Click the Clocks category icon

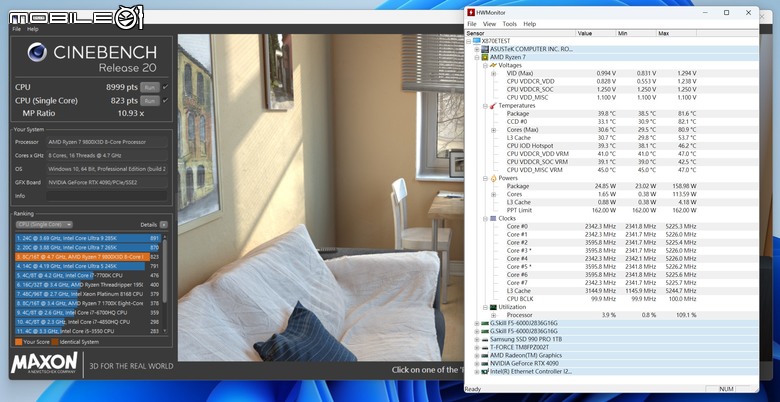tap(493, 218)
